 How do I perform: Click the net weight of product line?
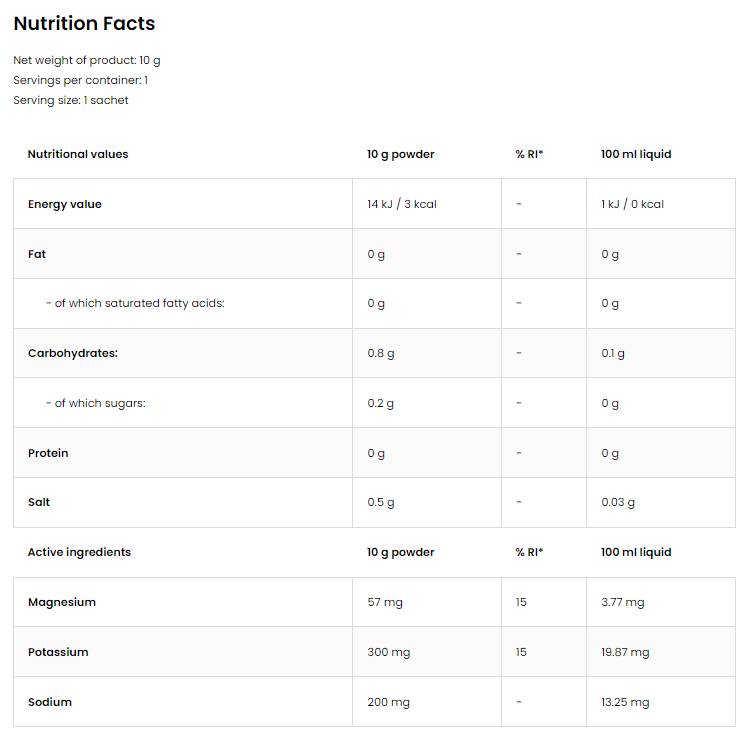point(86,60)
